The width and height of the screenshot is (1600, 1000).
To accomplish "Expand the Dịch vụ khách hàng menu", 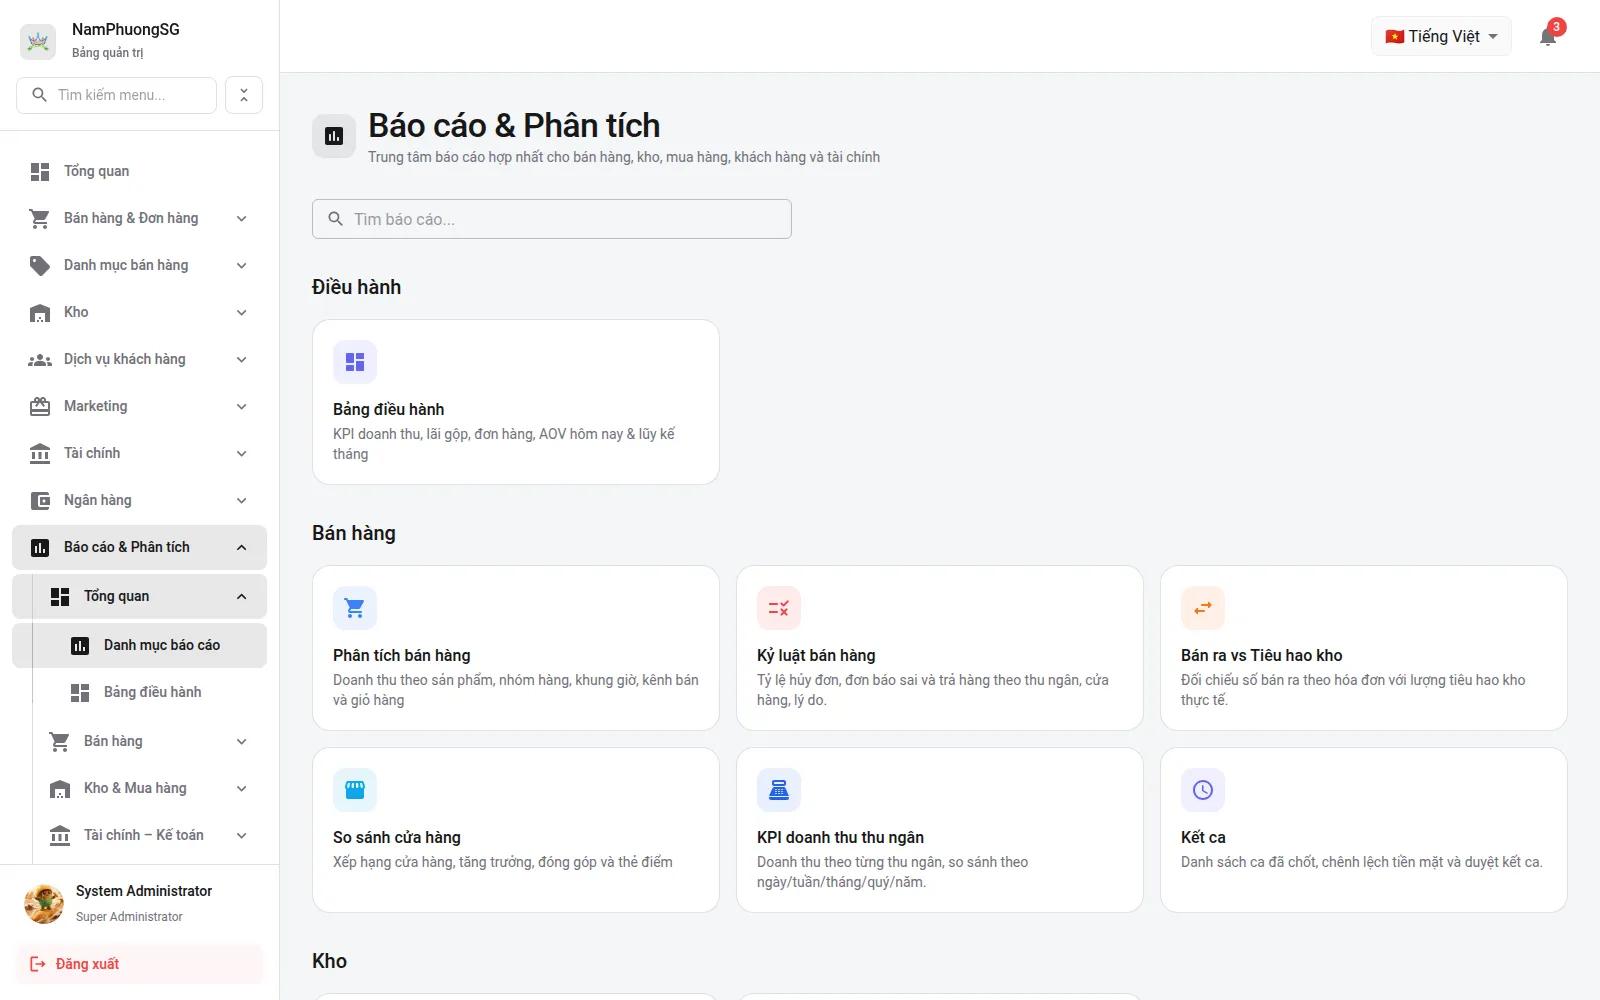I will coord(139,359).
